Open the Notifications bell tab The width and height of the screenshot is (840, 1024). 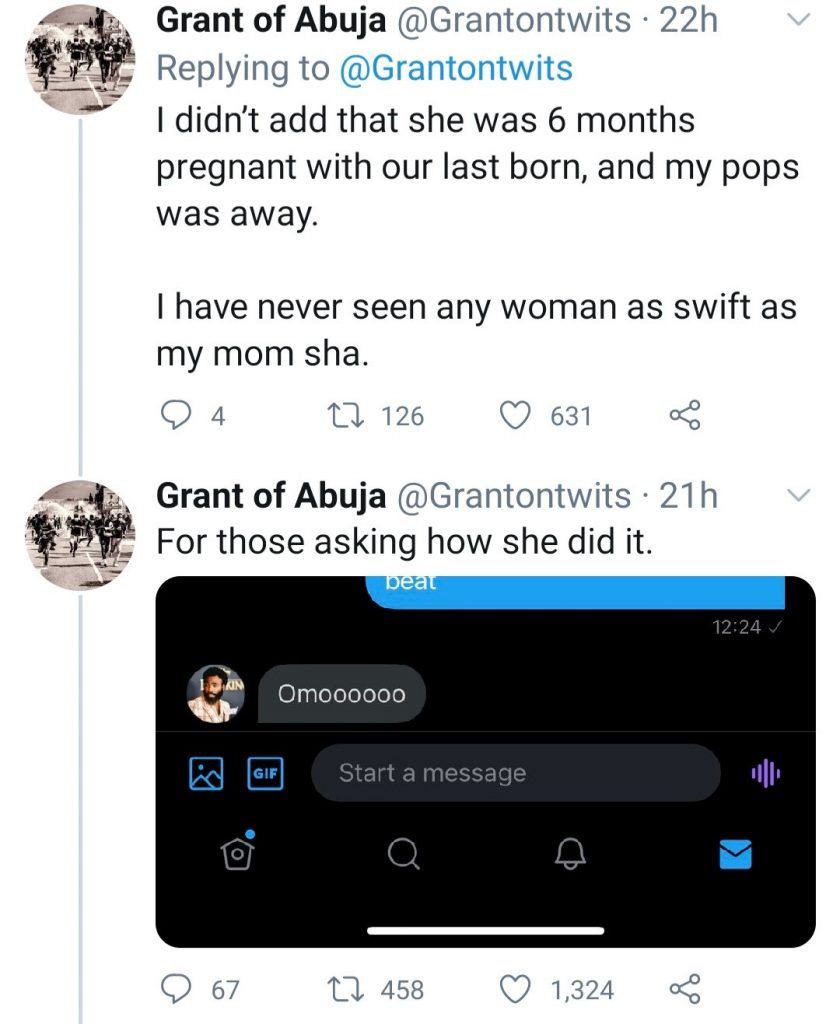point(569,853)
